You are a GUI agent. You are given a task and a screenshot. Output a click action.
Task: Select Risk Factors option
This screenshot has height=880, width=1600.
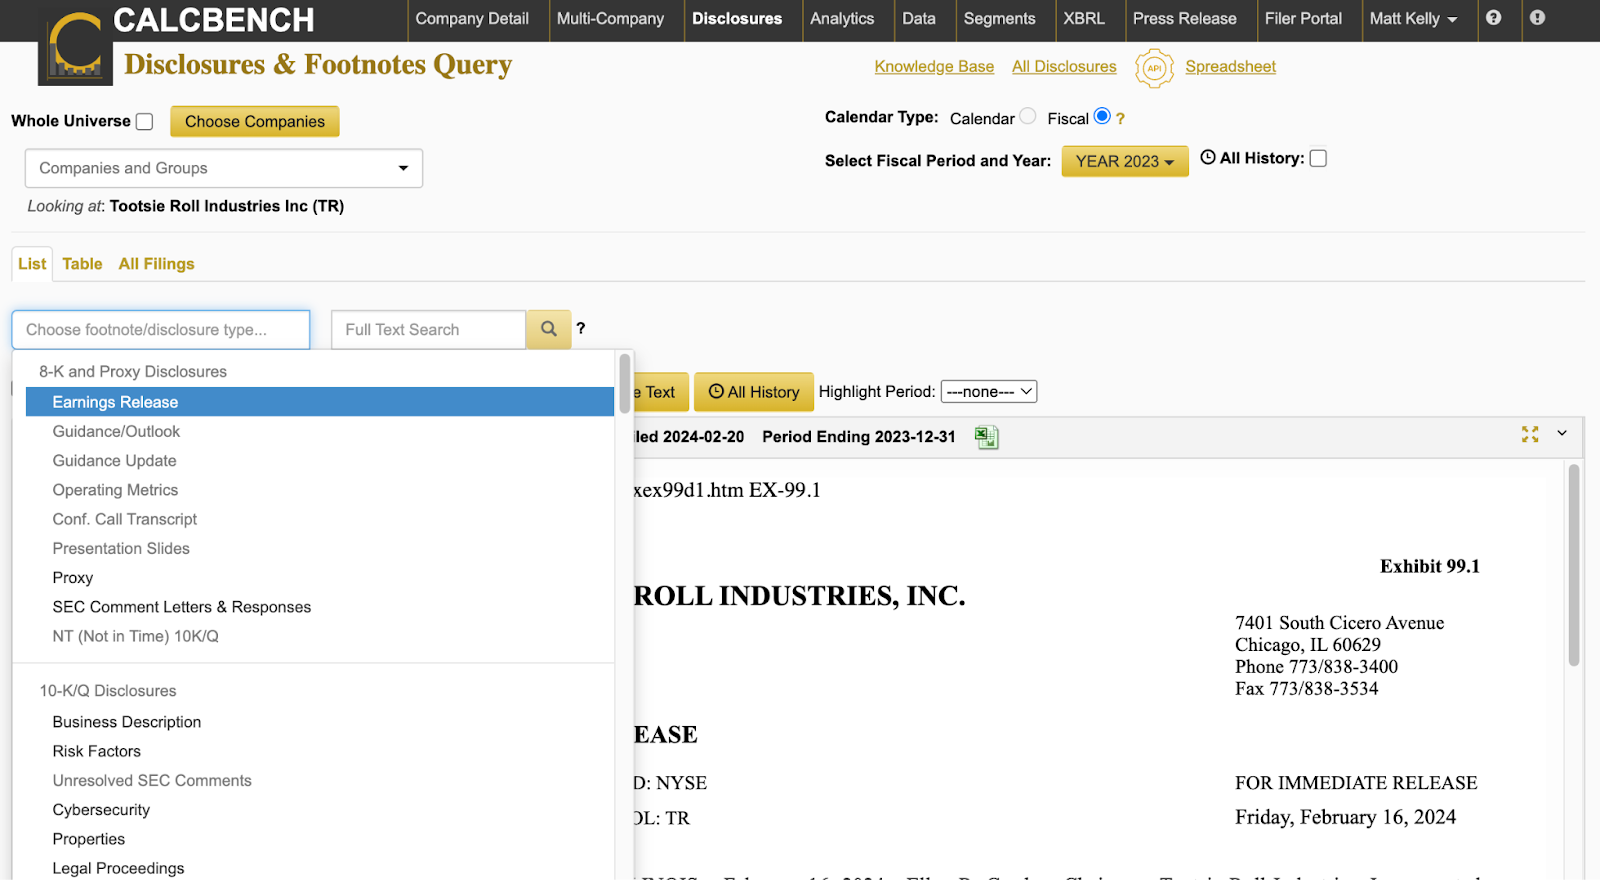click(320, 751)
